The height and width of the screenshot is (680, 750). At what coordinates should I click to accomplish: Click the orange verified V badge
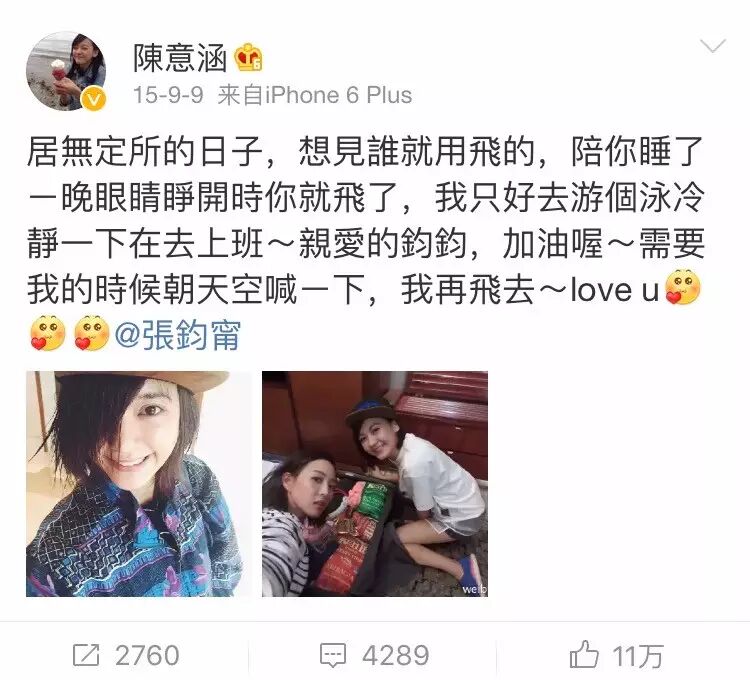tap(94, 99)
